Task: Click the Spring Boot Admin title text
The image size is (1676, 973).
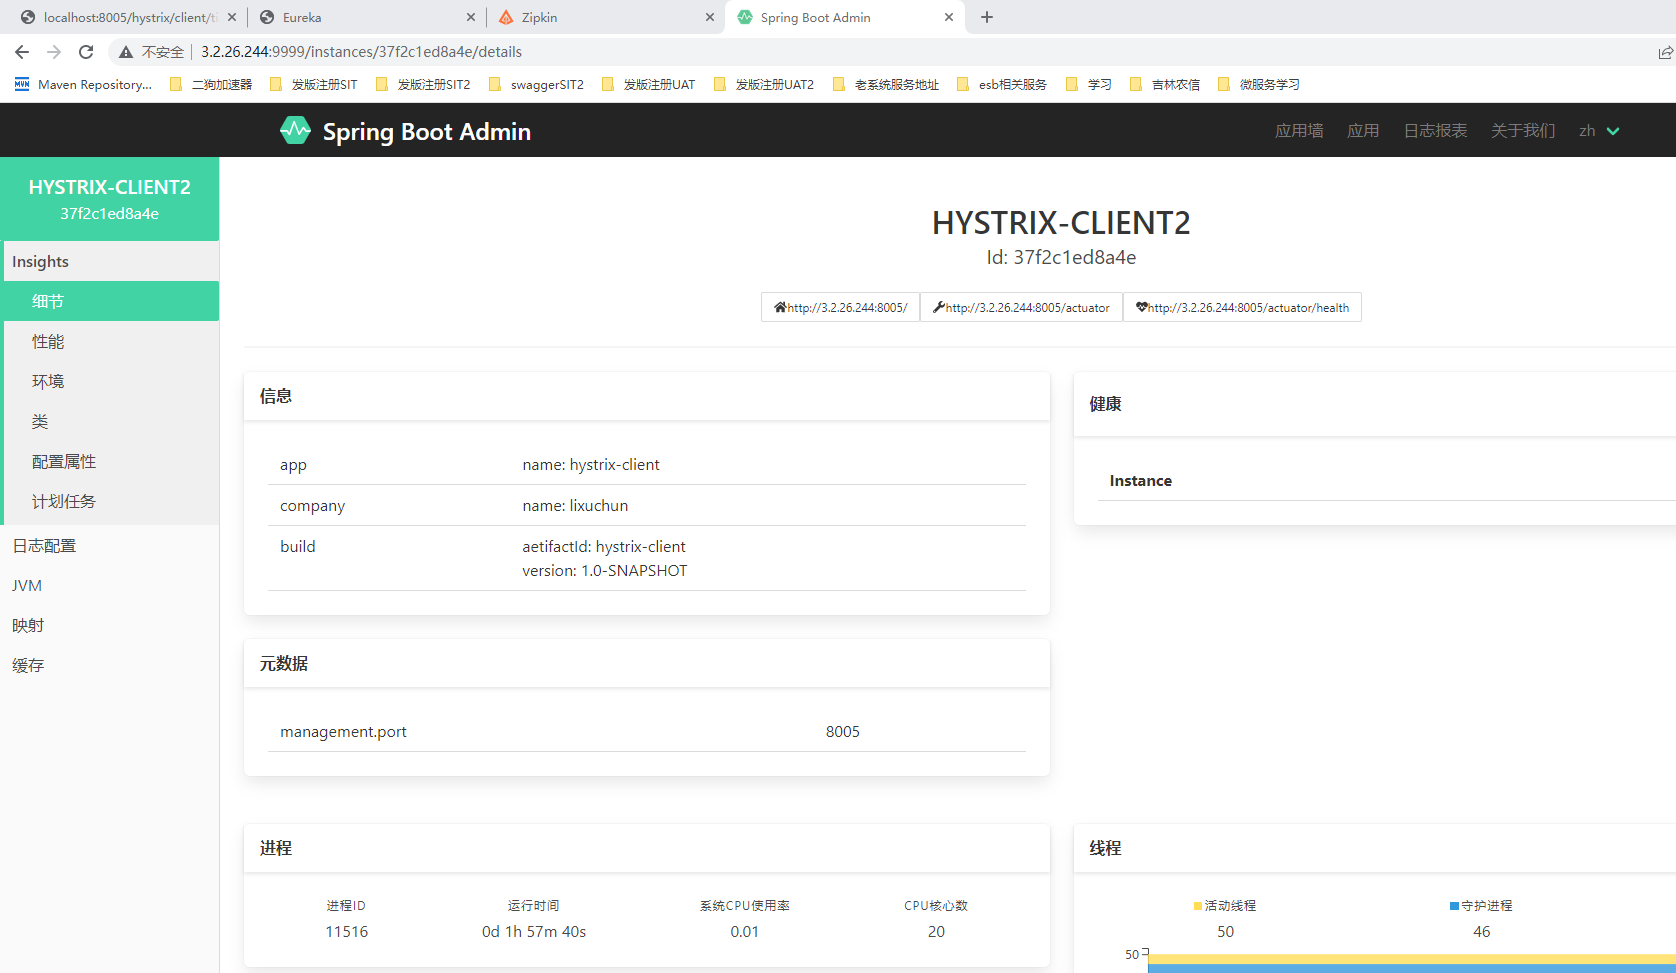Action: (x=427, y=132)
